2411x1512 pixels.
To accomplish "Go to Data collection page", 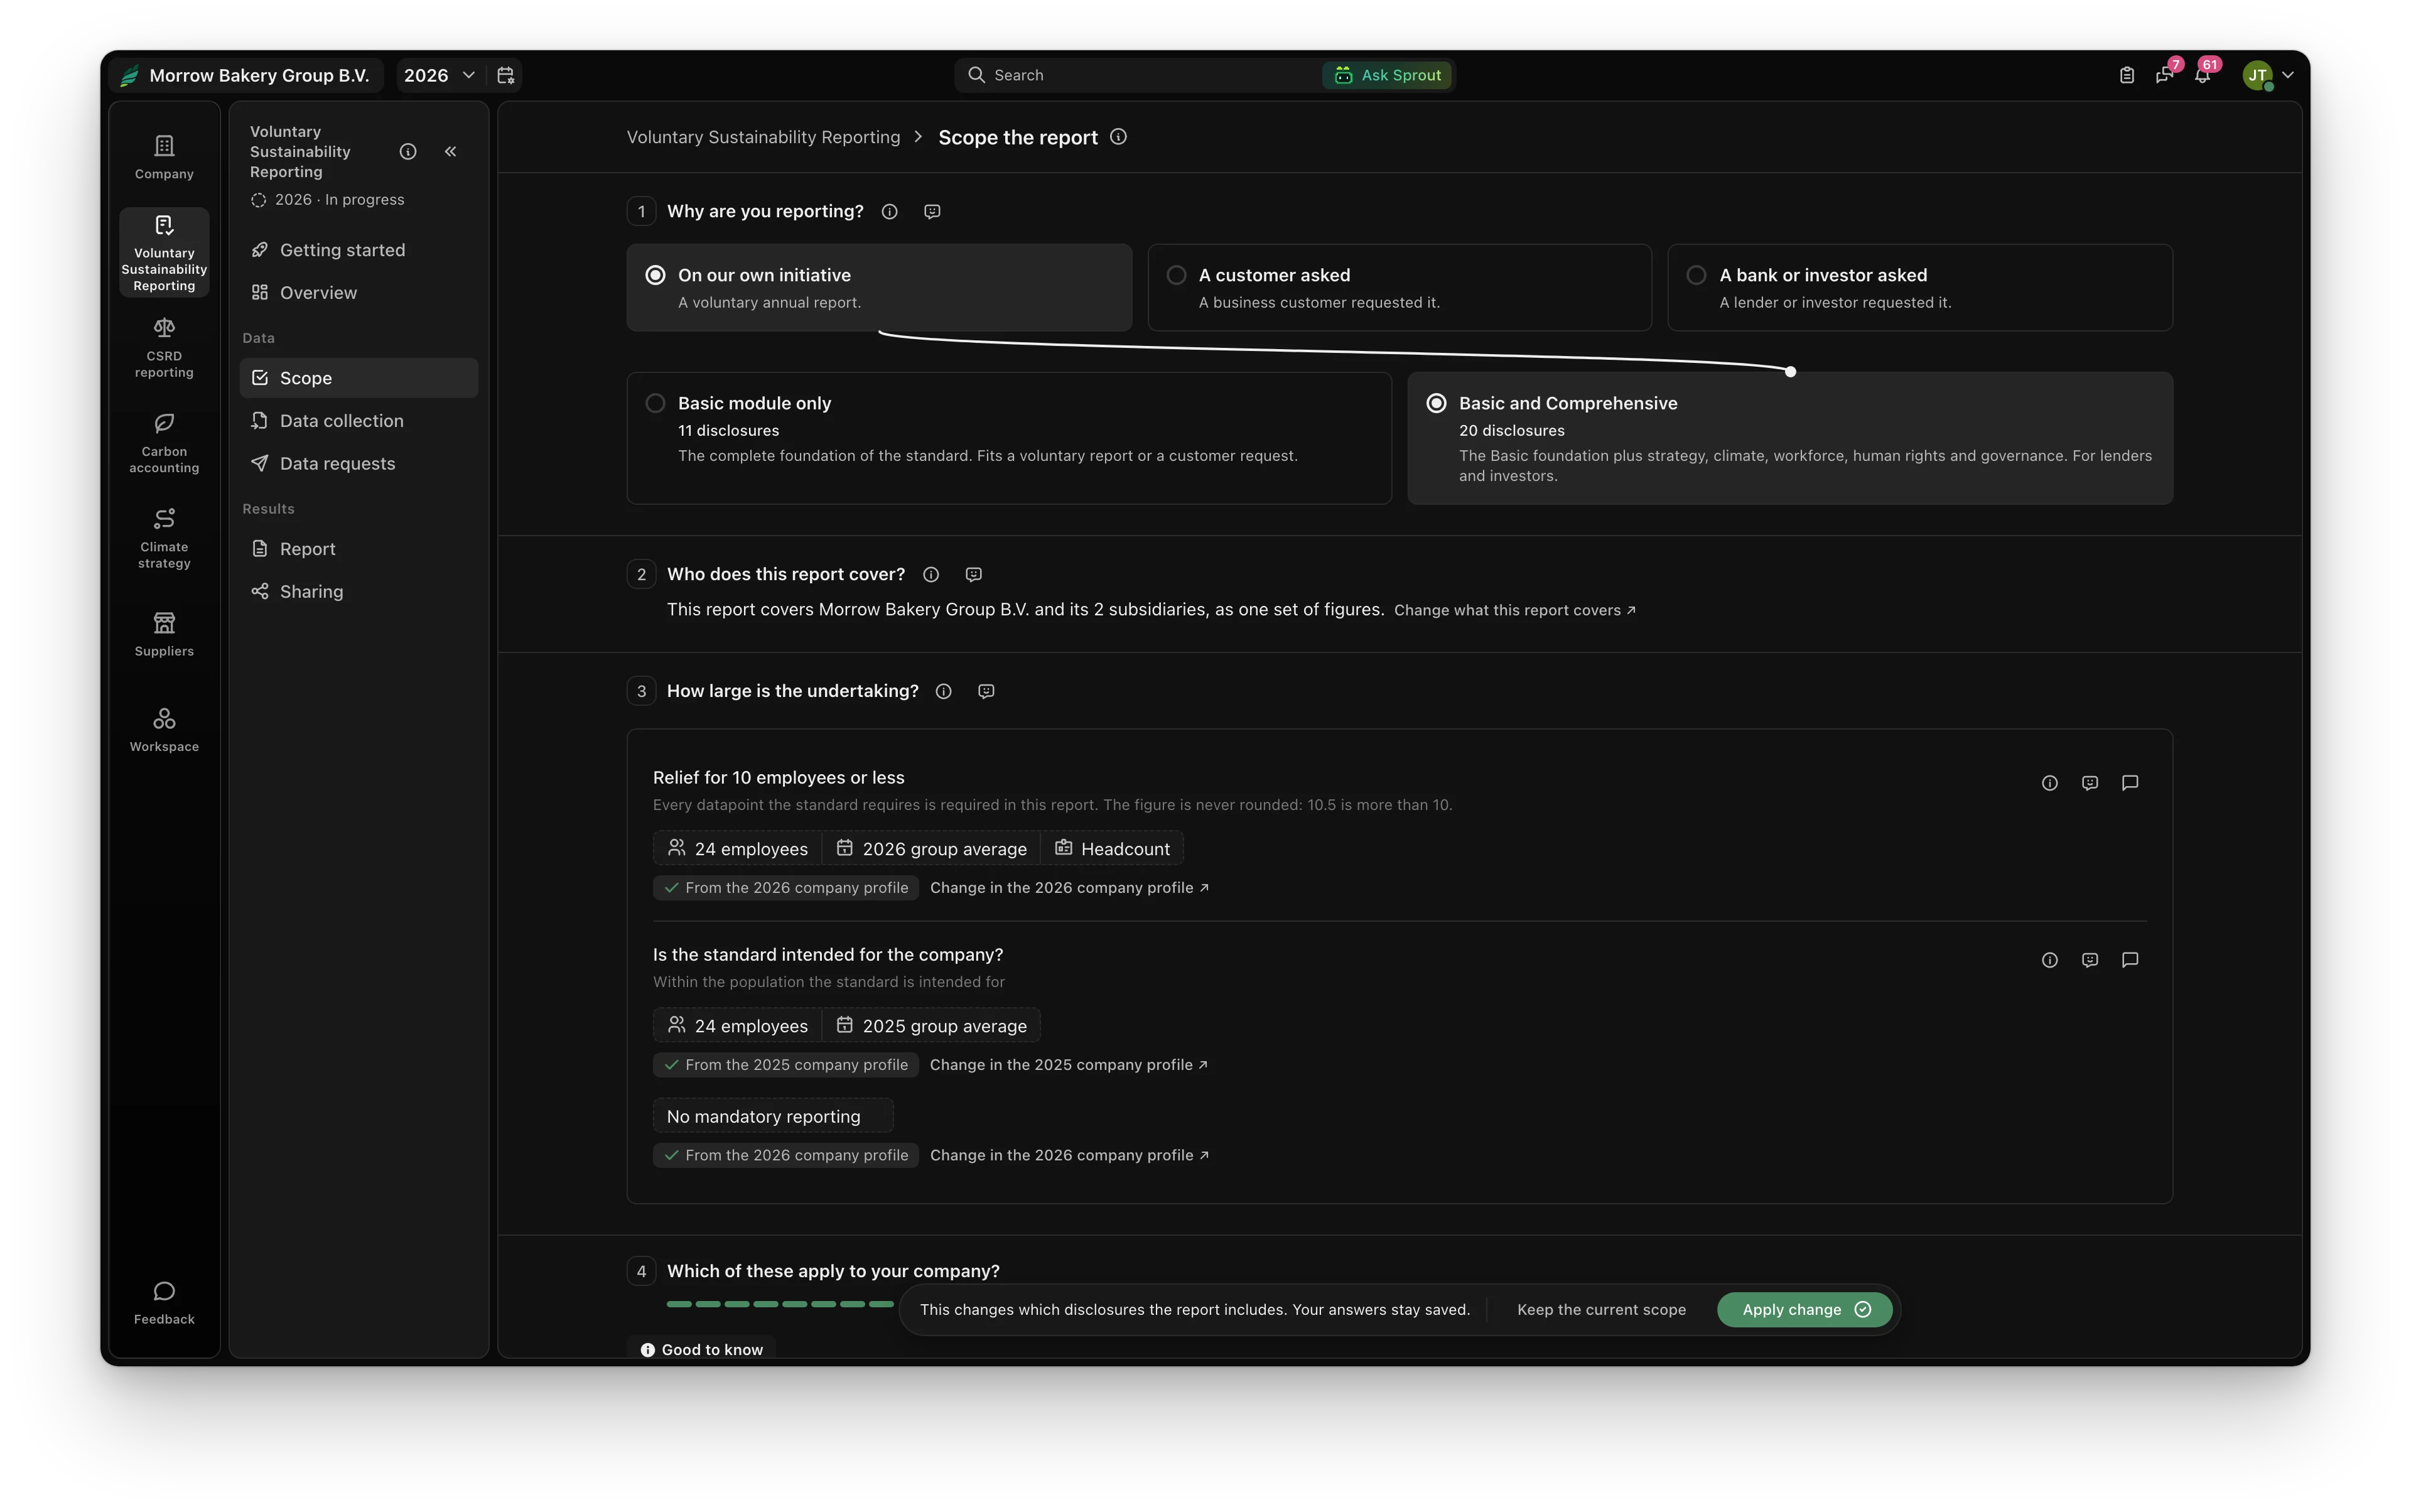I will pos(359,421).
